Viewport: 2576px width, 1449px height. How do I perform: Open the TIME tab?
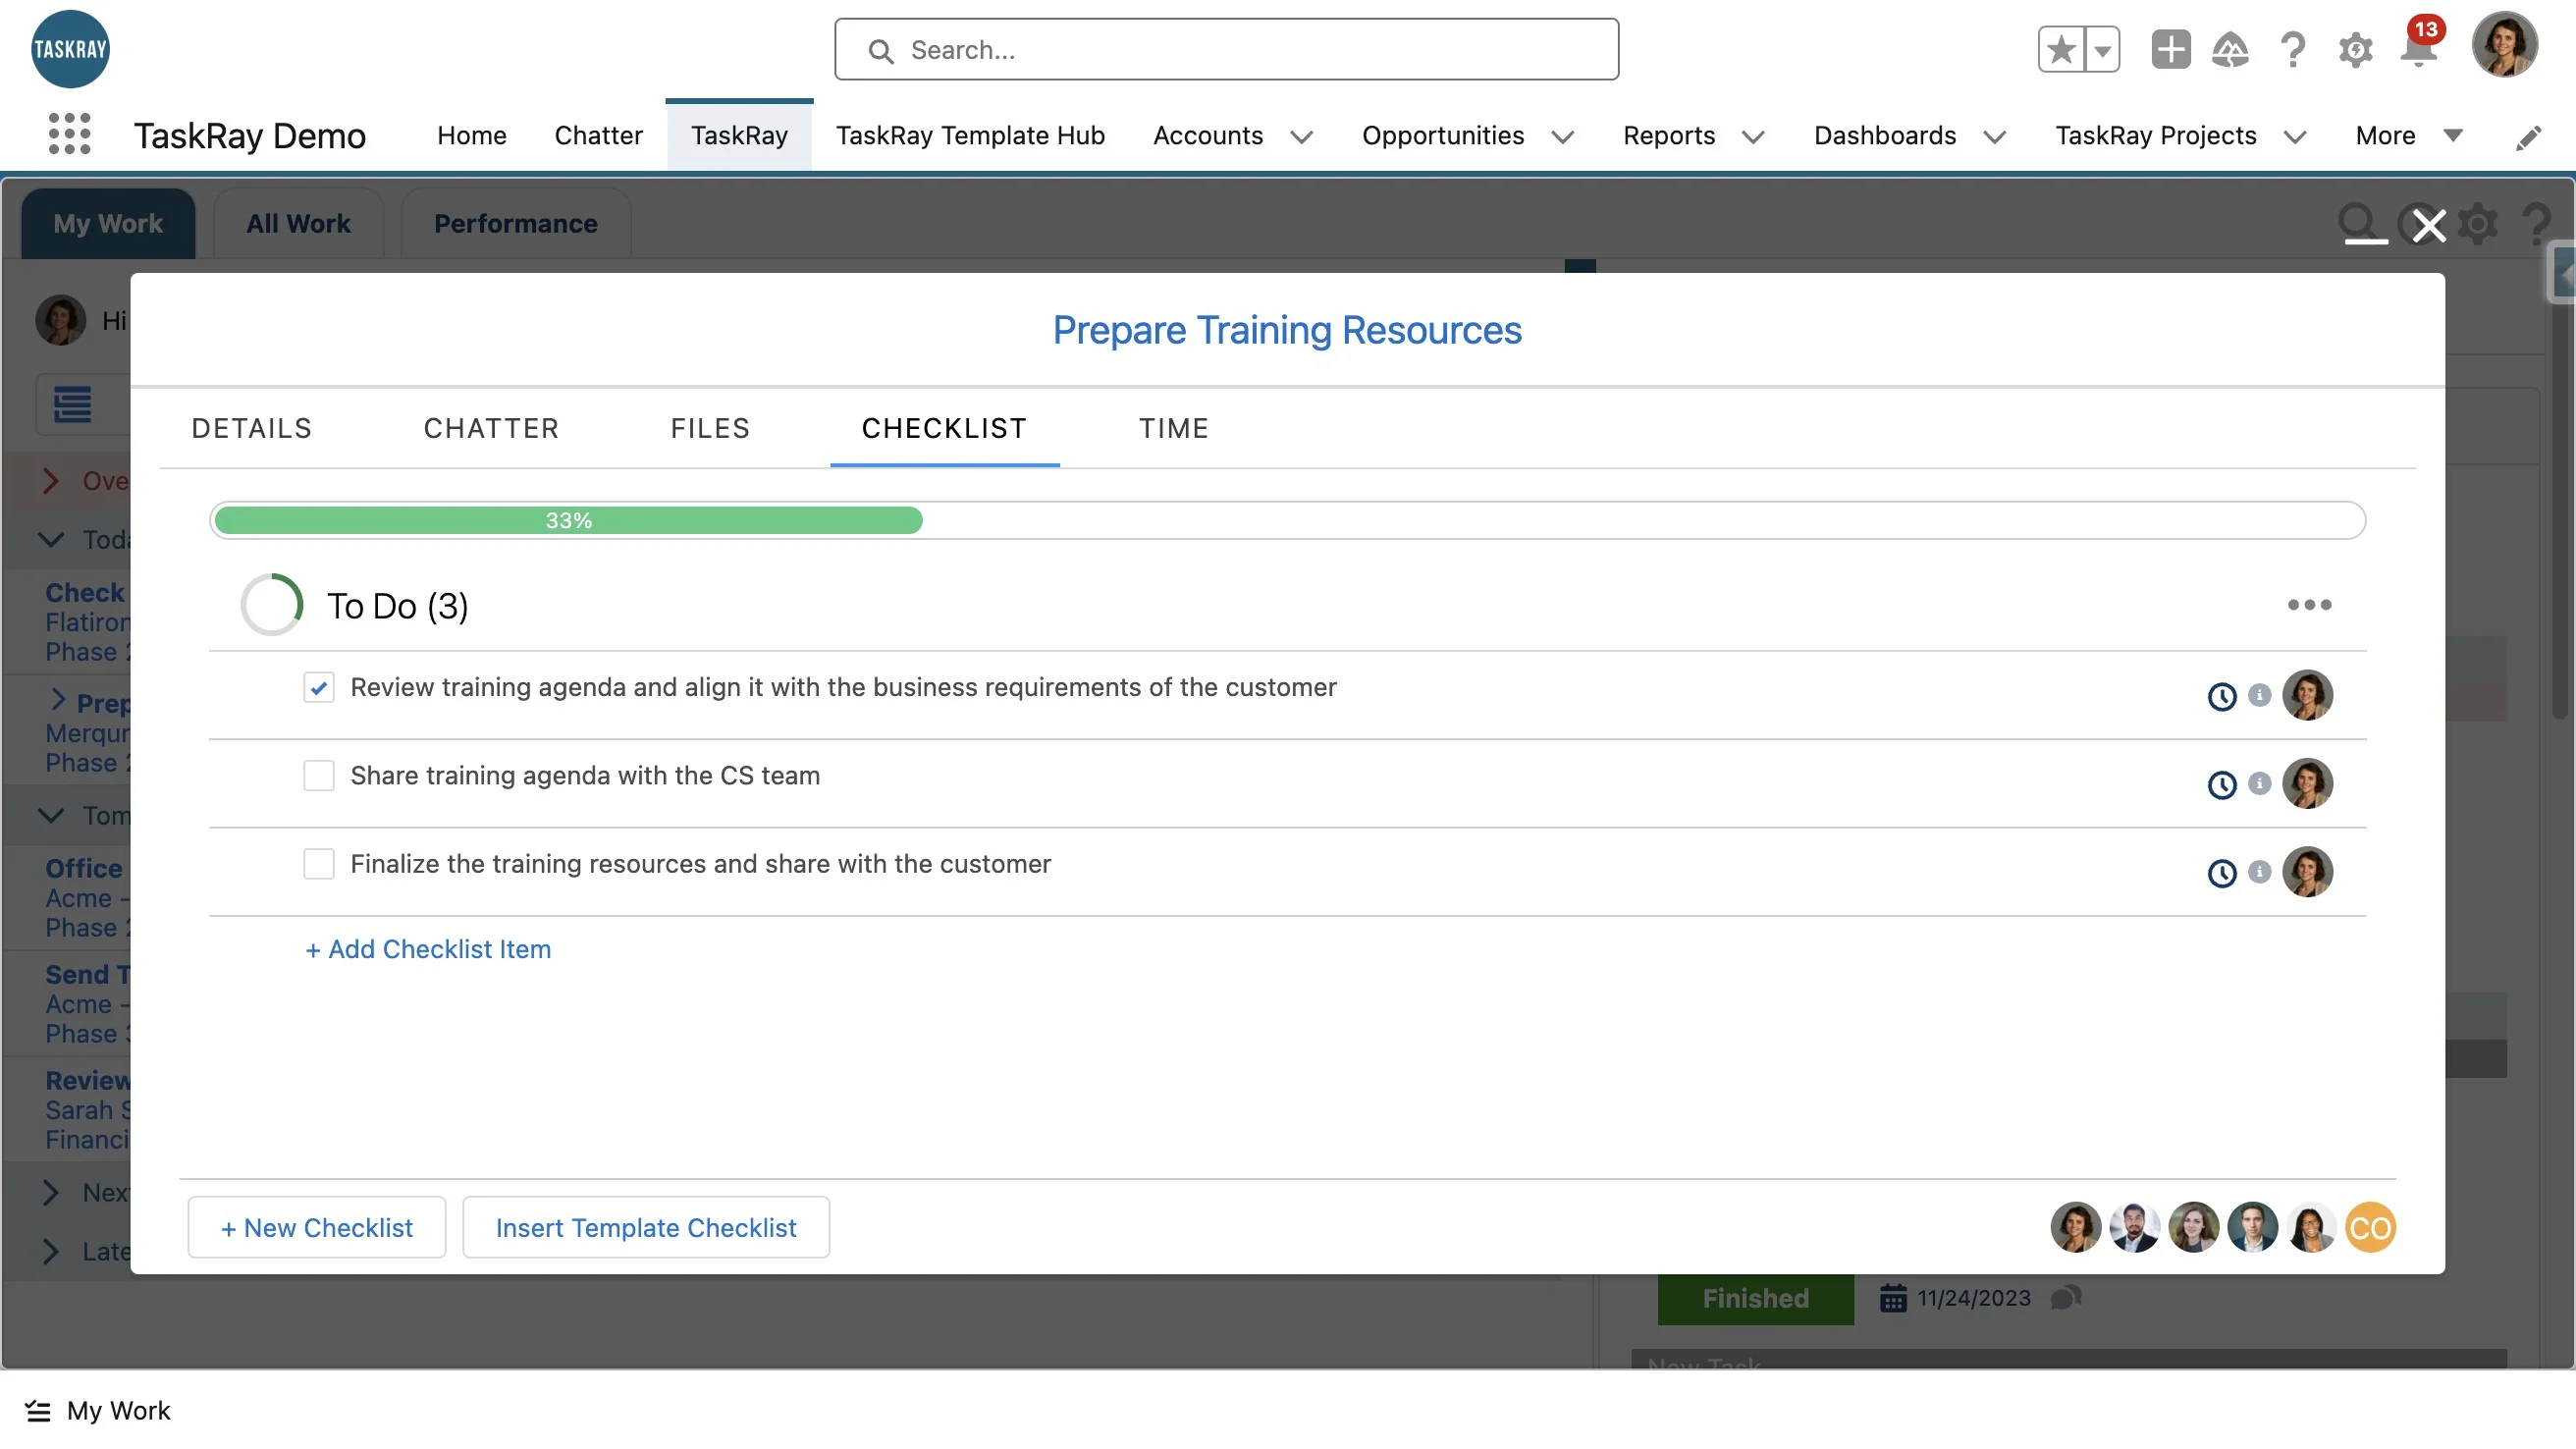(x=1173, y=428)
